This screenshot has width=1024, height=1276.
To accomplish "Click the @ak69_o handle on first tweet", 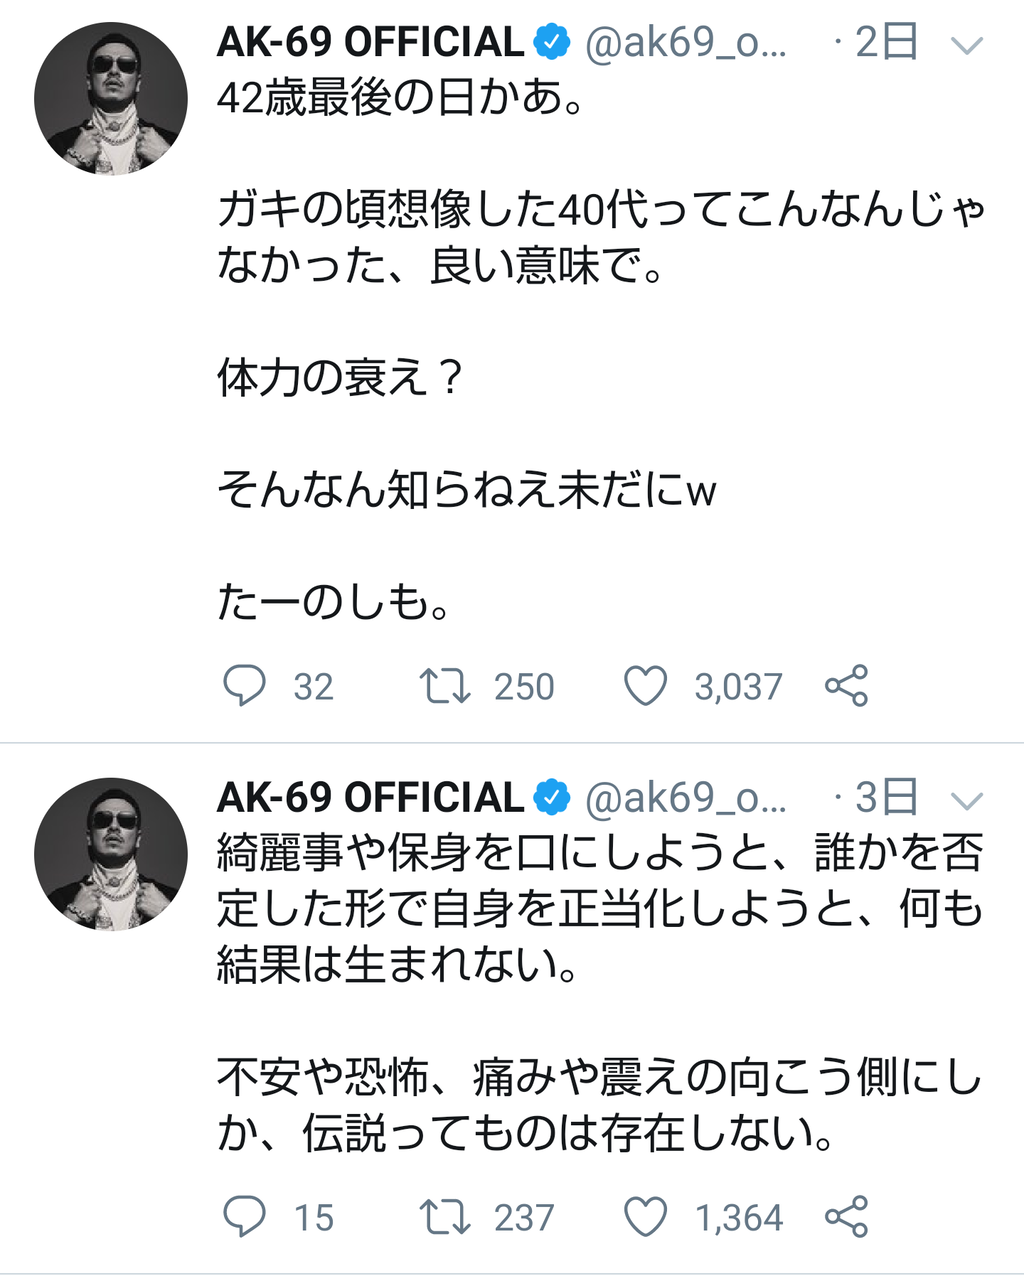I will click(x=686, y=43).
